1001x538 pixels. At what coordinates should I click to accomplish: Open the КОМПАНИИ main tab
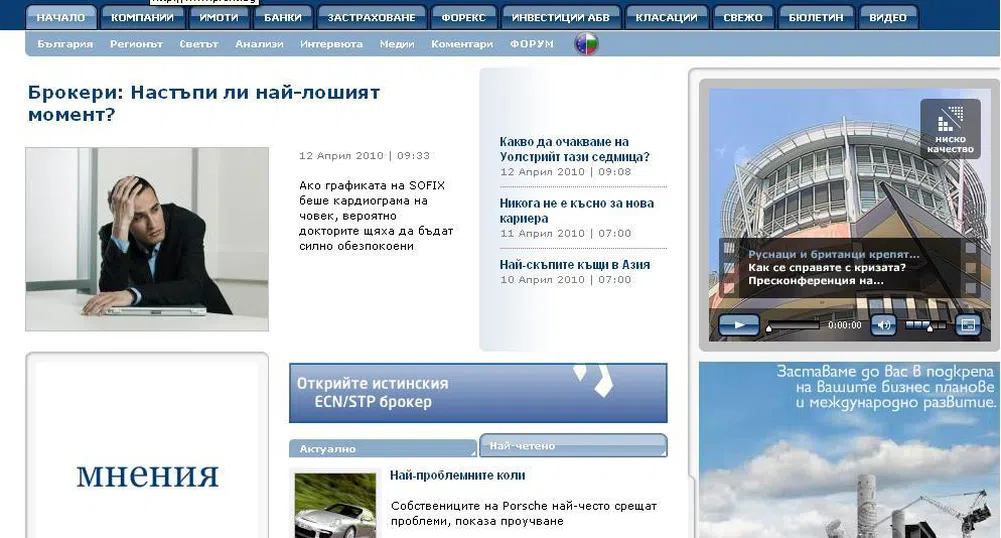click(142, 17)
